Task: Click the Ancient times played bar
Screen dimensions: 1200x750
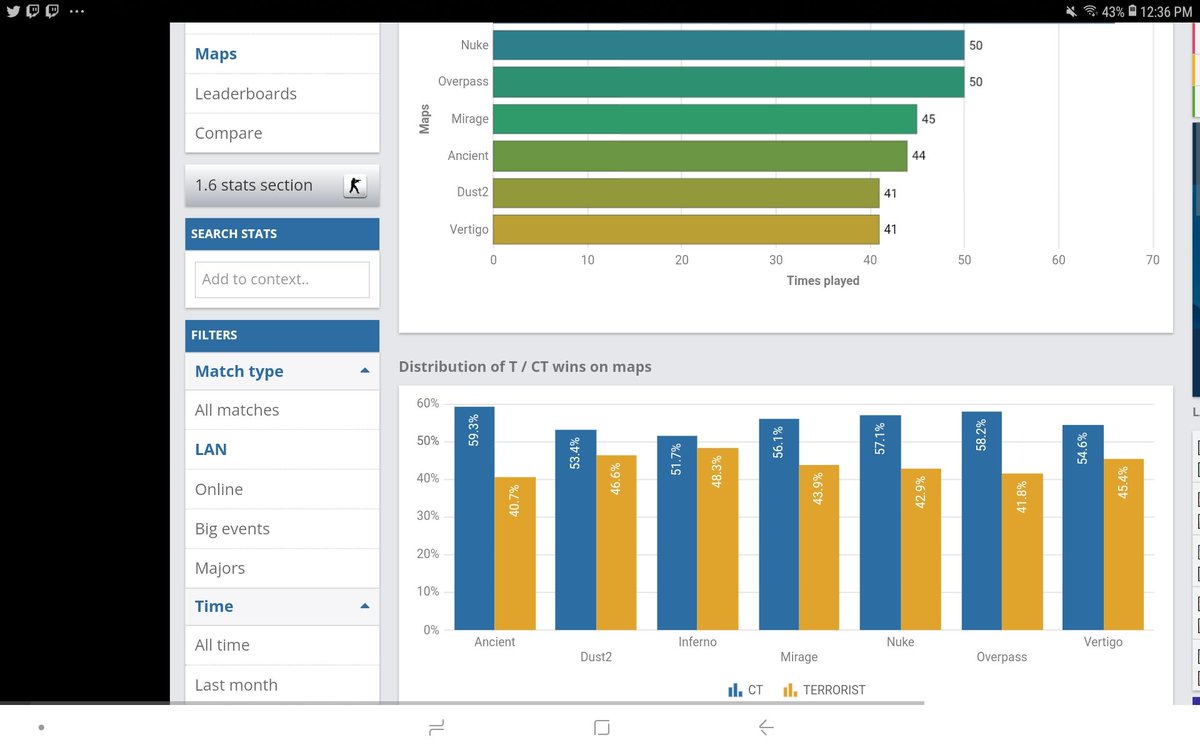Action: click(700, 156)
